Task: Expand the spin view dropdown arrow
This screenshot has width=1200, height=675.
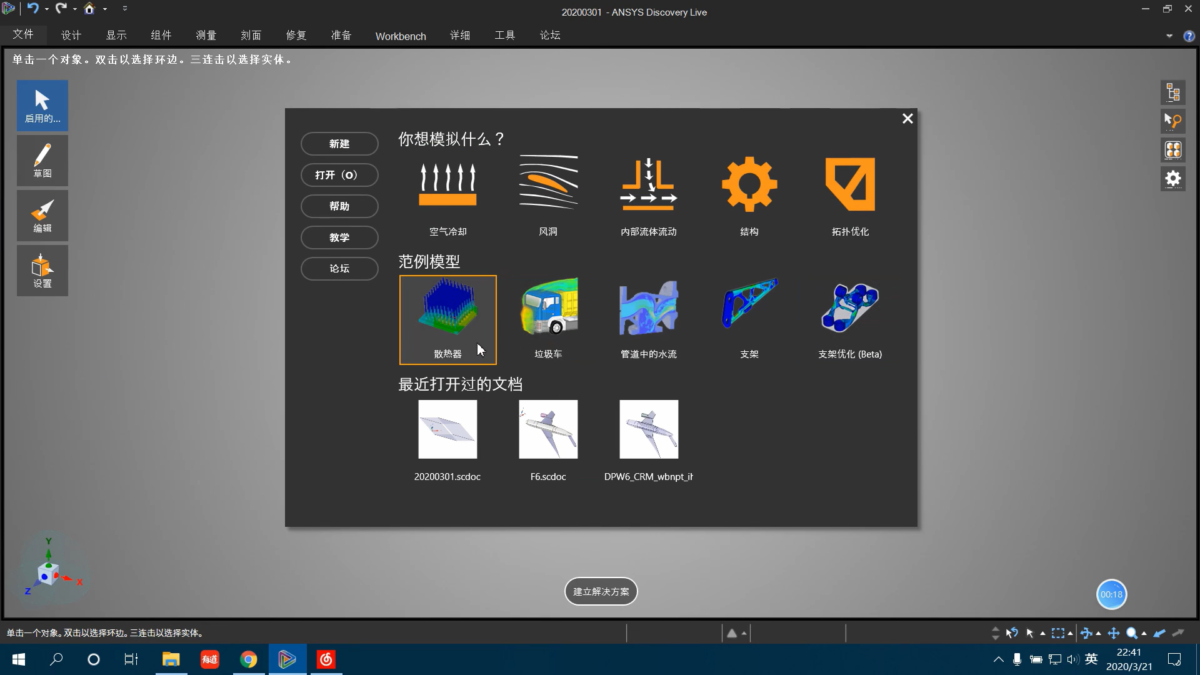Action: click(x=1098, y=634)
